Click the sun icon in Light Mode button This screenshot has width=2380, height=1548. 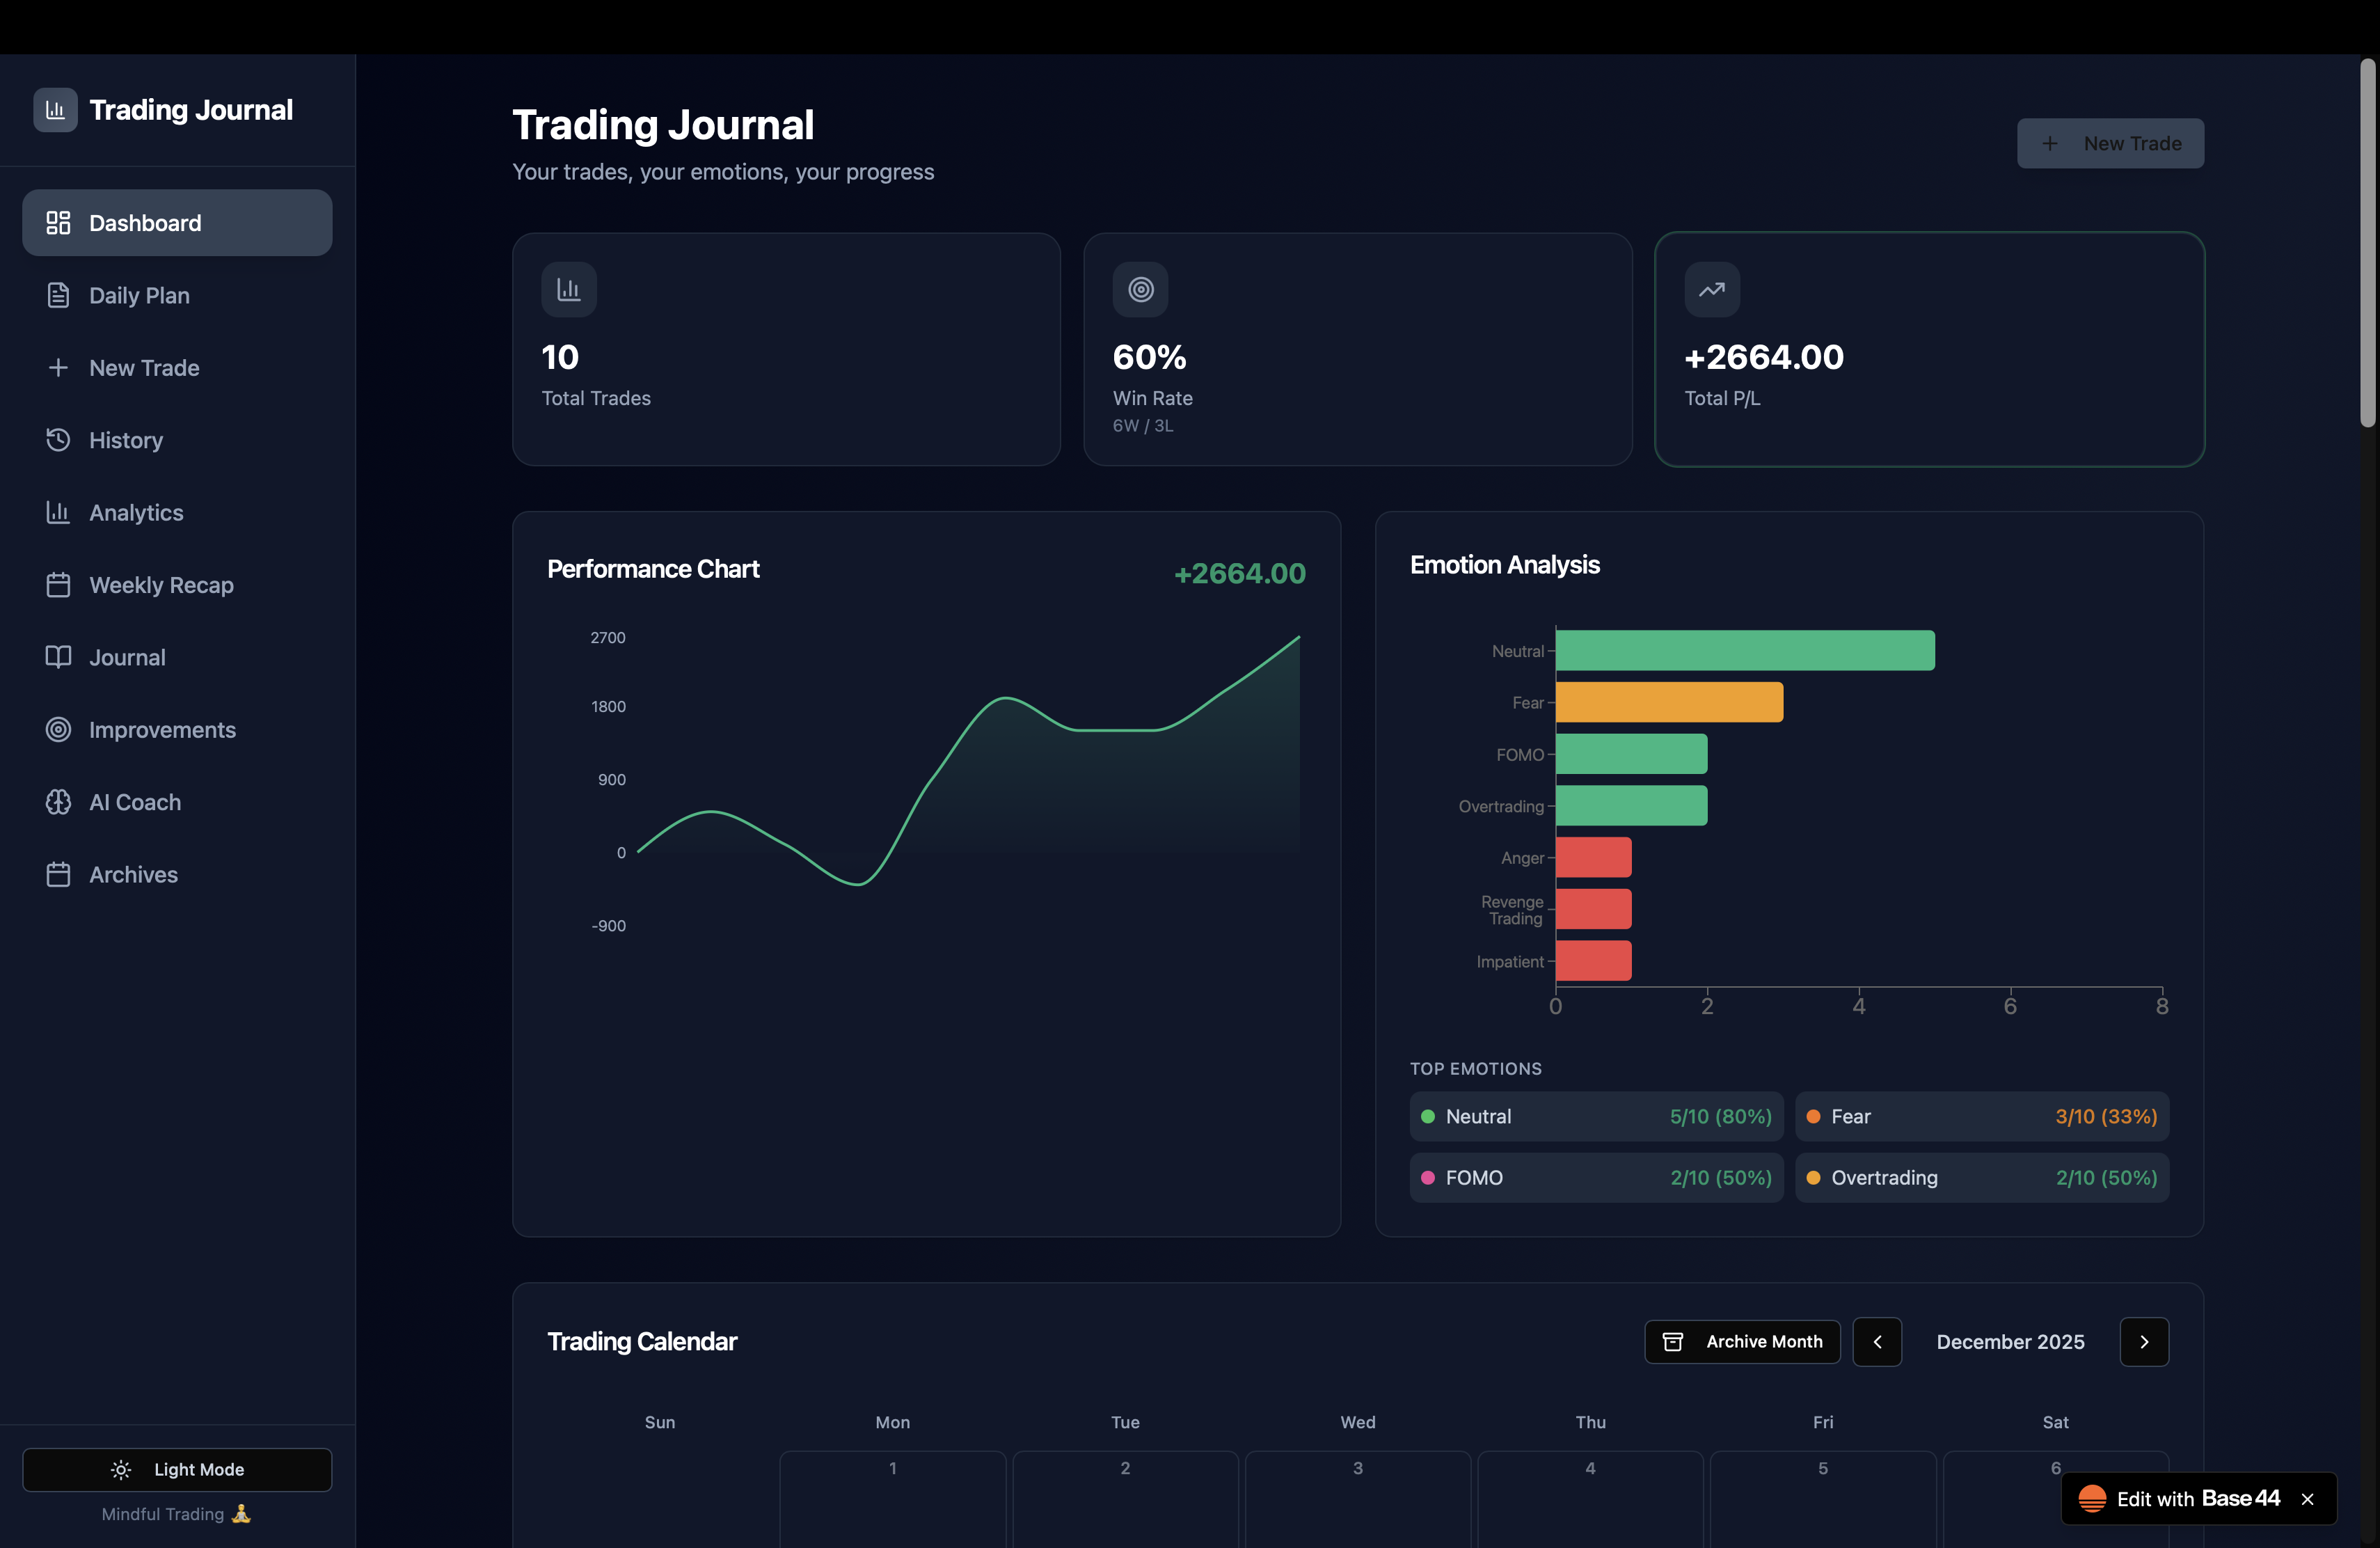(121, 1470)
